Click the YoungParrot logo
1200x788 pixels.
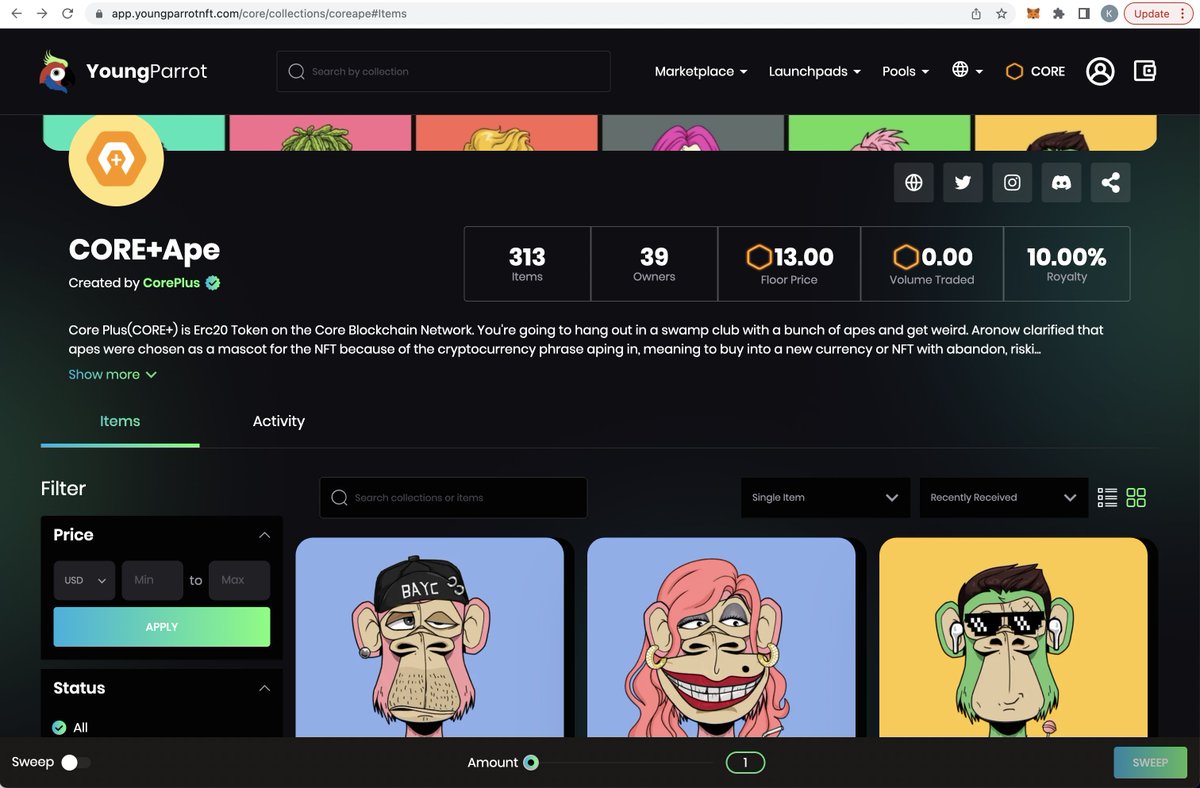[x=122, y=71]
